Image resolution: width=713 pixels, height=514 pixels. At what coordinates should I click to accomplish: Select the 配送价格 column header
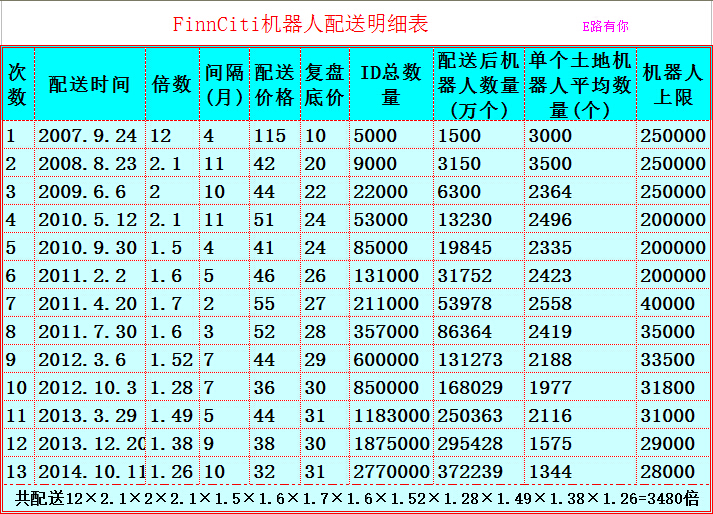(x=275, y=85)
